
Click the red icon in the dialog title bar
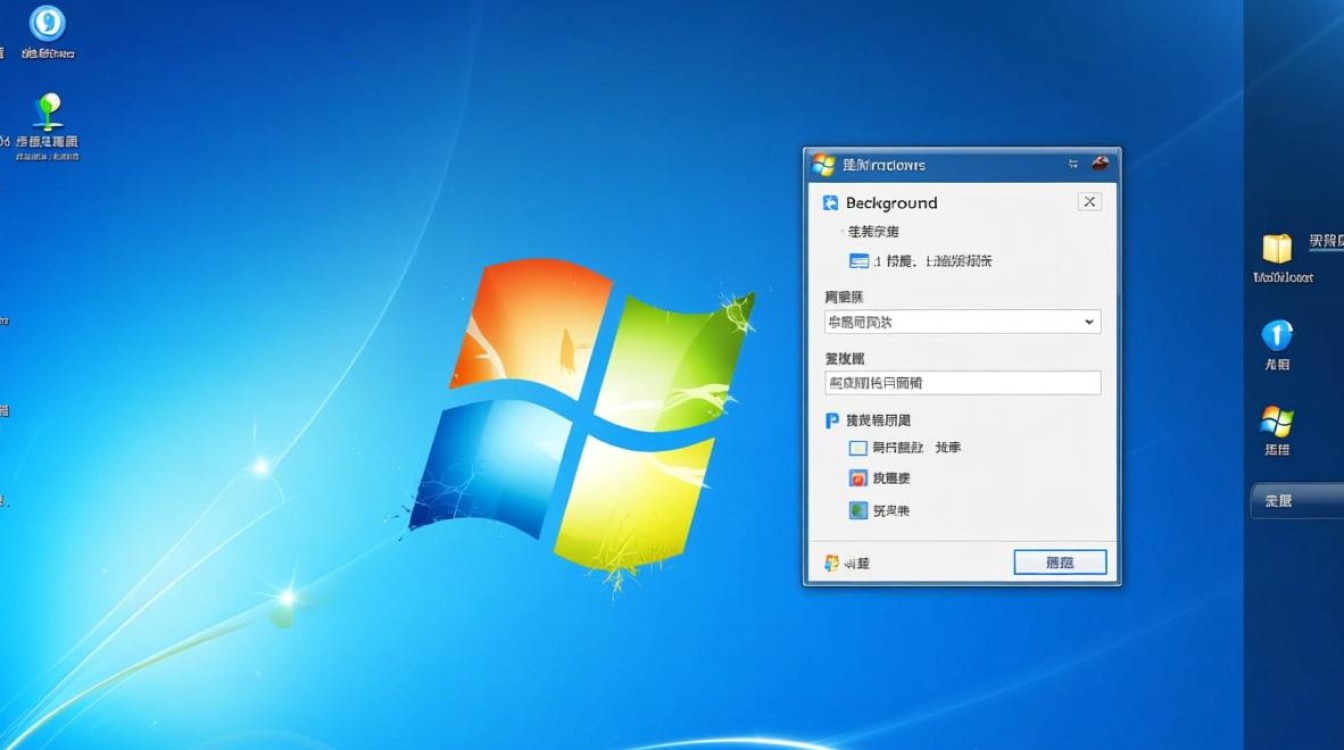tap(1101, 163)
